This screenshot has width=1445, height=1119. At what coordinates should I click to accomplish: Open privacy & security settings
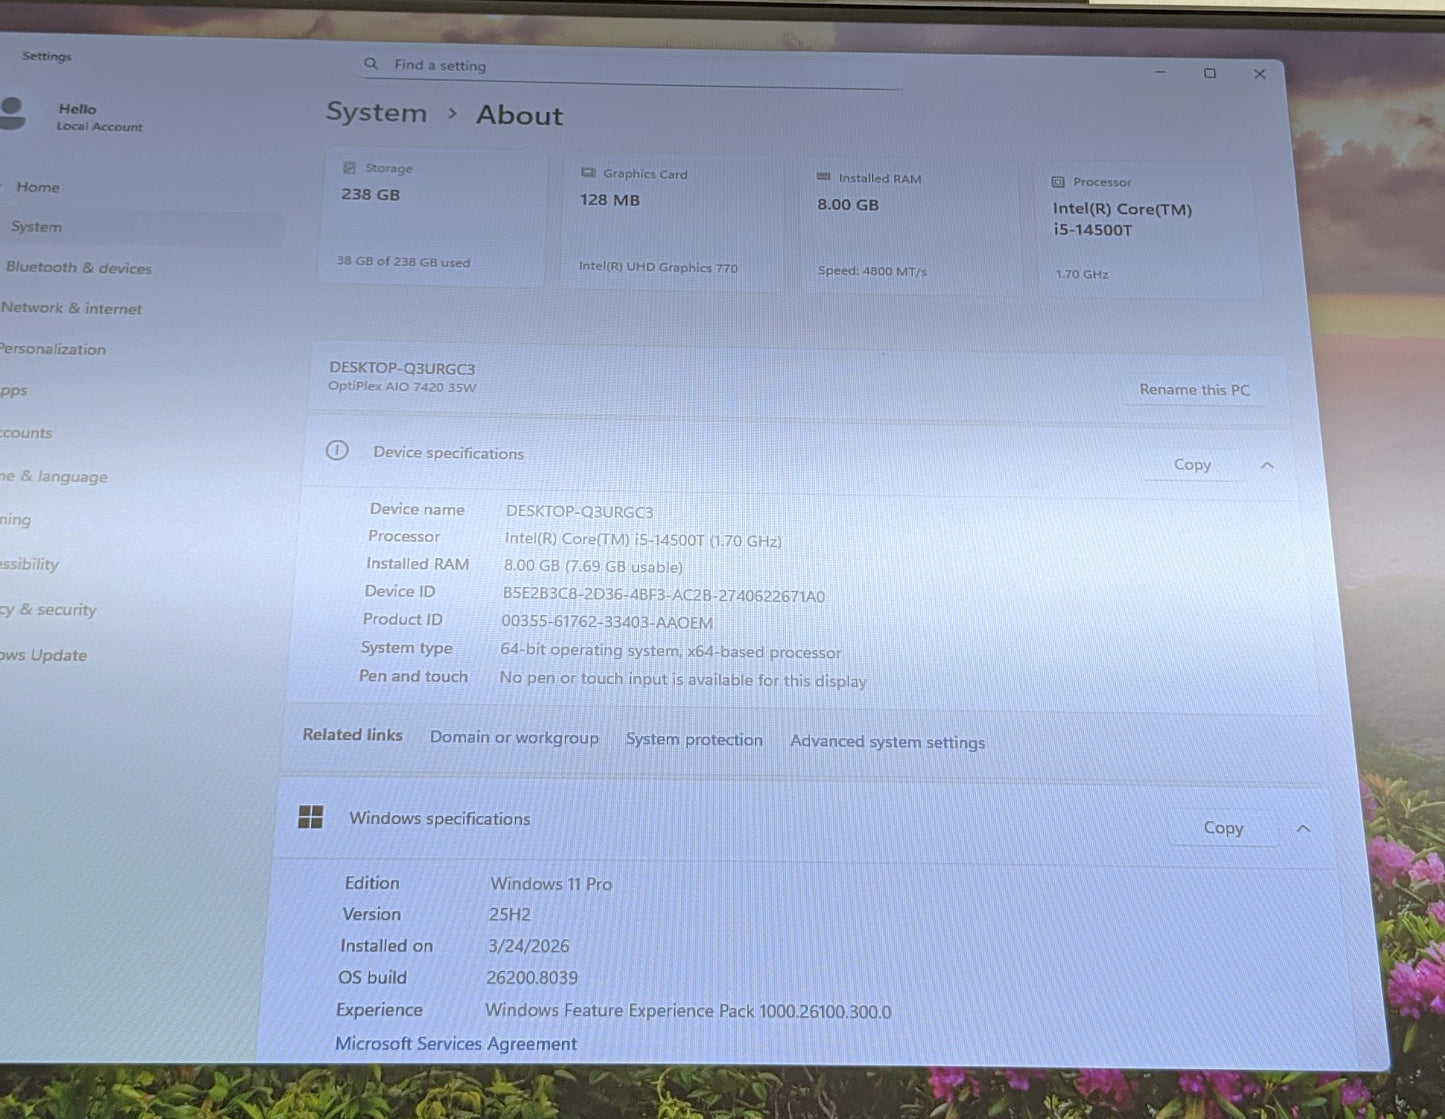48,610
